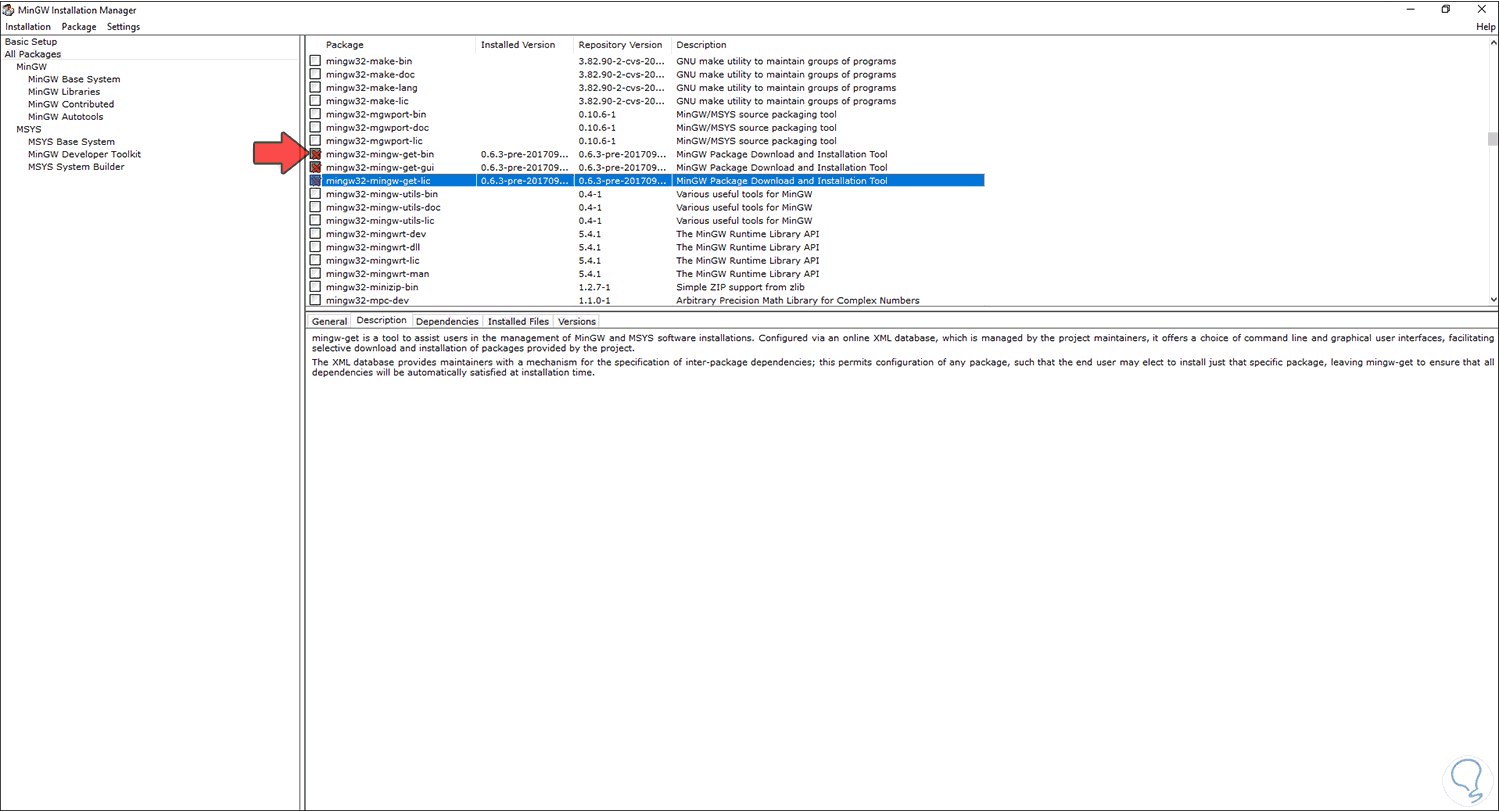Click the package list scroll-down arrow

[1493, 299]
